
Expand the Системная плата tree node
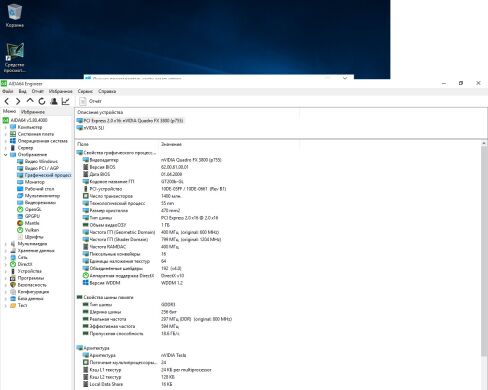(x=5, y=134)
